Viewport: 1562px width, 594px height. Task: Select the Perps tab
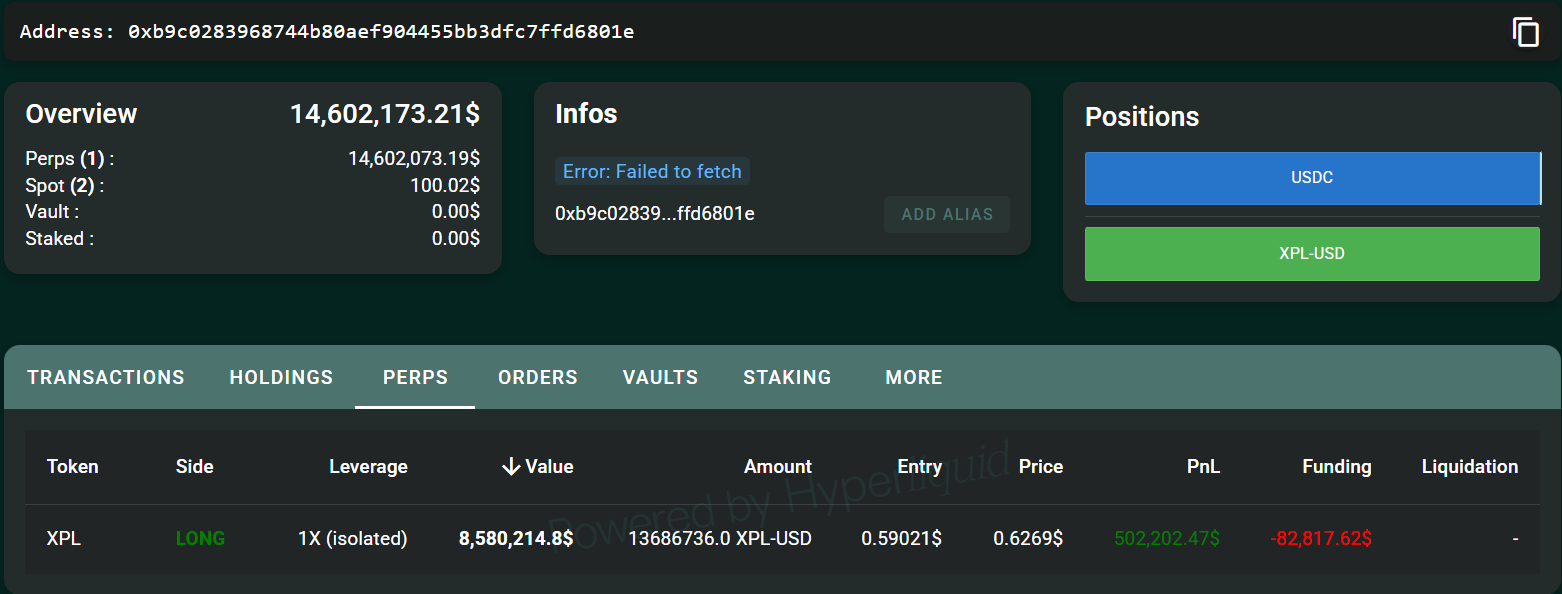pyautogui.click(x=415, y=377)
